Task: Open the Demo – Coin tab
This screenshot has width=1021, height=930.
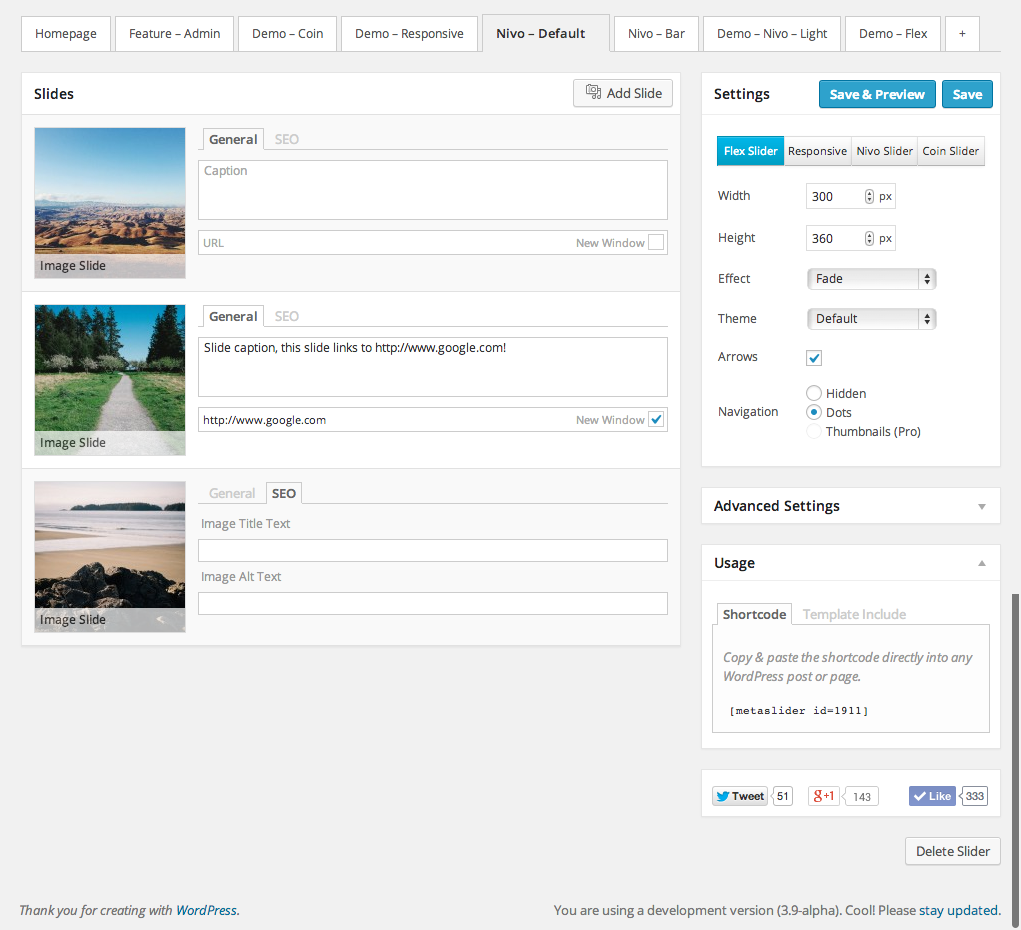Action: point(287,33)
